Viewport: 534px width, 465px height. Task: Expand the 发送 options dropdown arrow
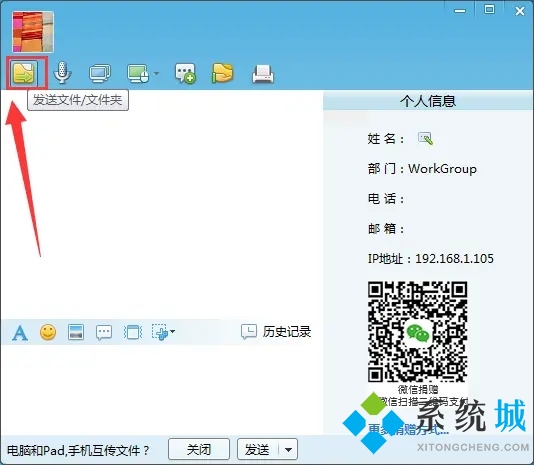click(288, 450)
